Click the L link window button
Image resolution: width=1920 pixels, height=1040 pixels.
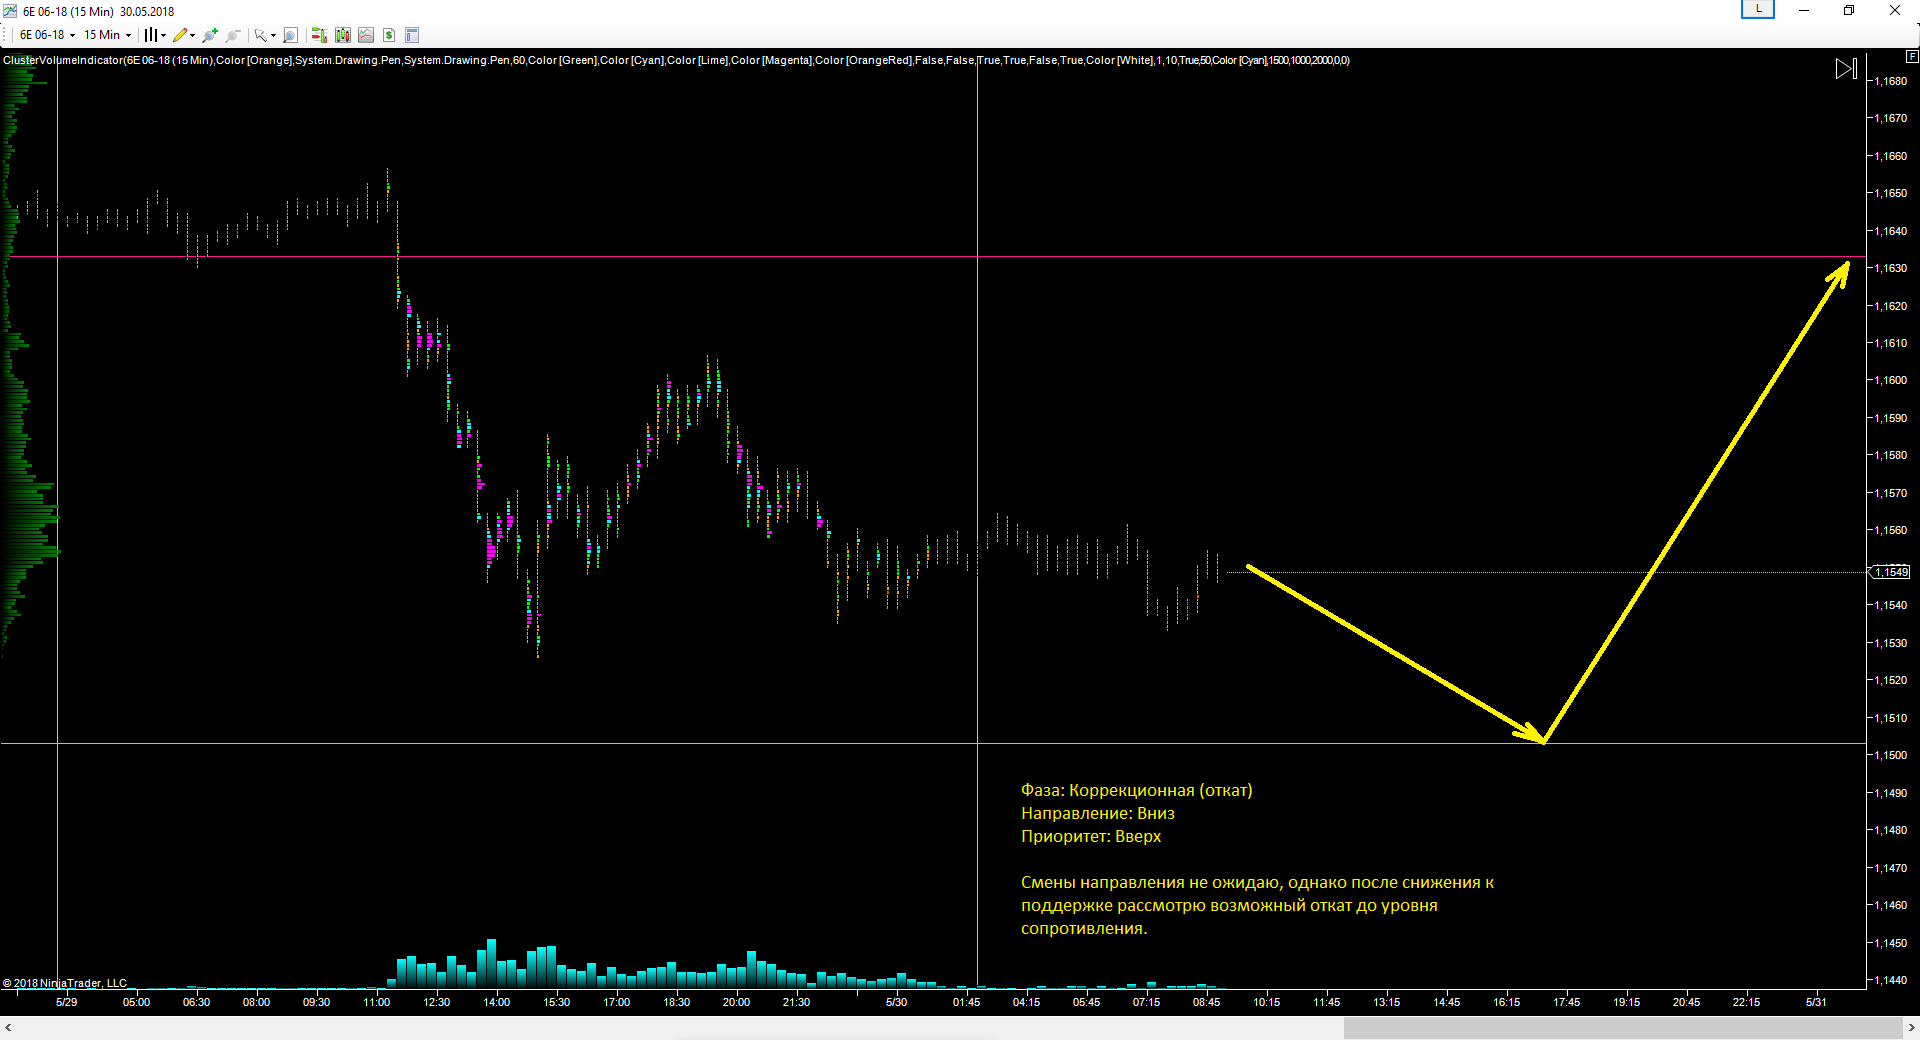pyautogui.click(x=1758, y=9)
